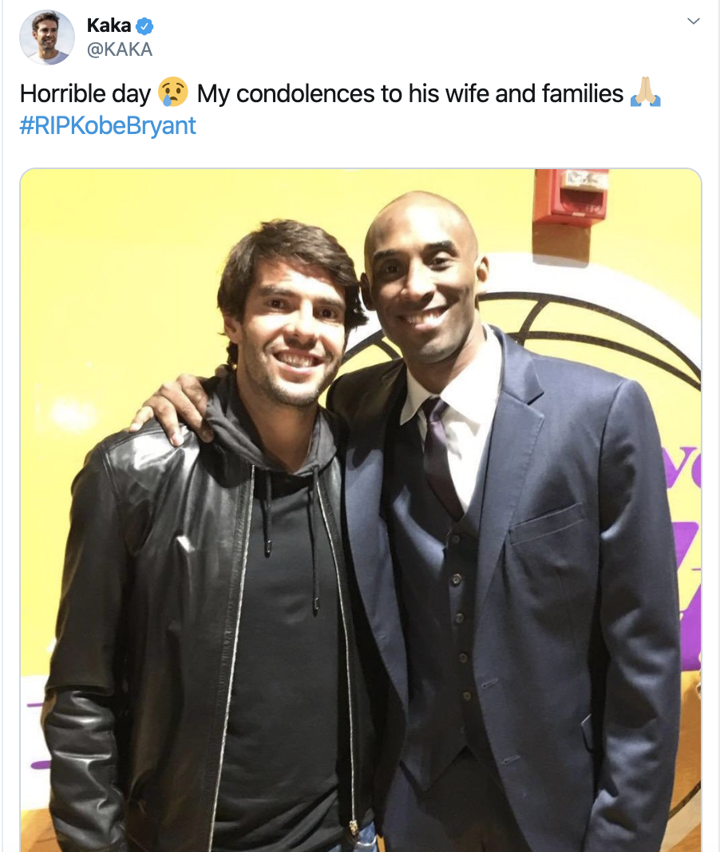
Task: Click the @KAKA username handle
Action: tap(120, 49)
